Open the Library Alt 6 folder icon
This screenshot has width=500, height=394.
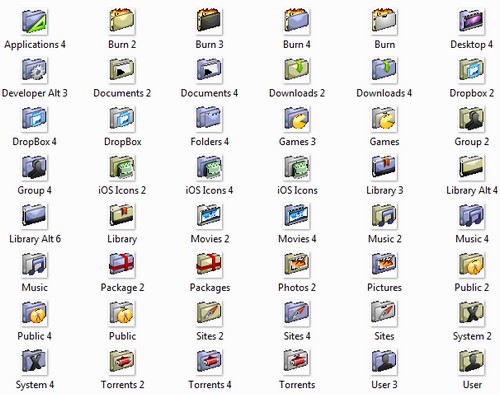tap(35, 216)
